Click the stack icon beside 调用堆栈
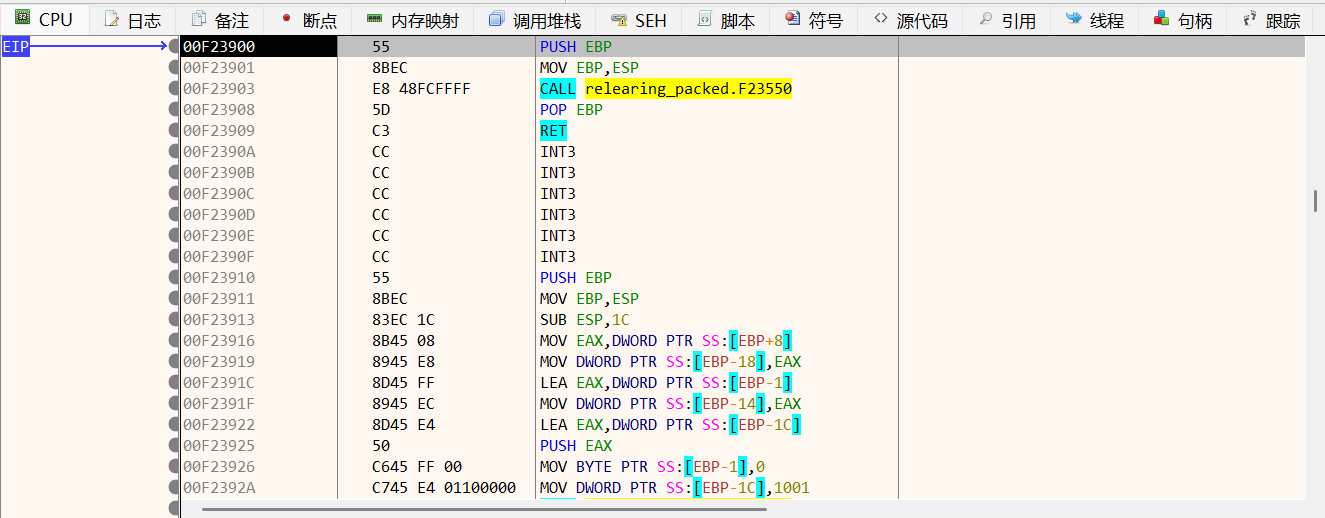The image size is (1325, 518). (496, 19)
